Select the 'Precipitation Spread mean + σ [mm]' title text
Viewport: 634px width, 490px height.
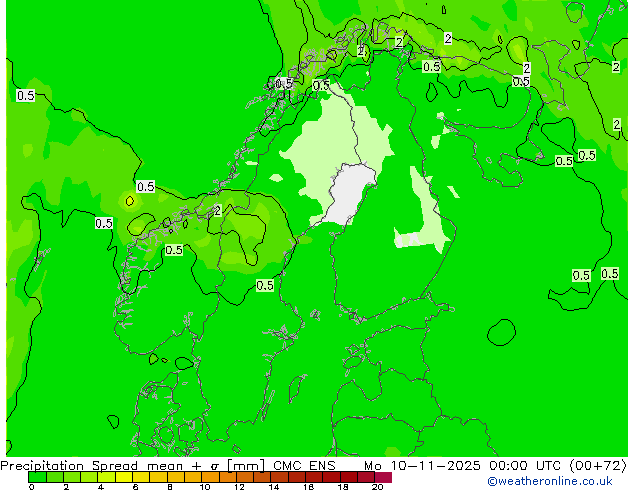(132, 466)
